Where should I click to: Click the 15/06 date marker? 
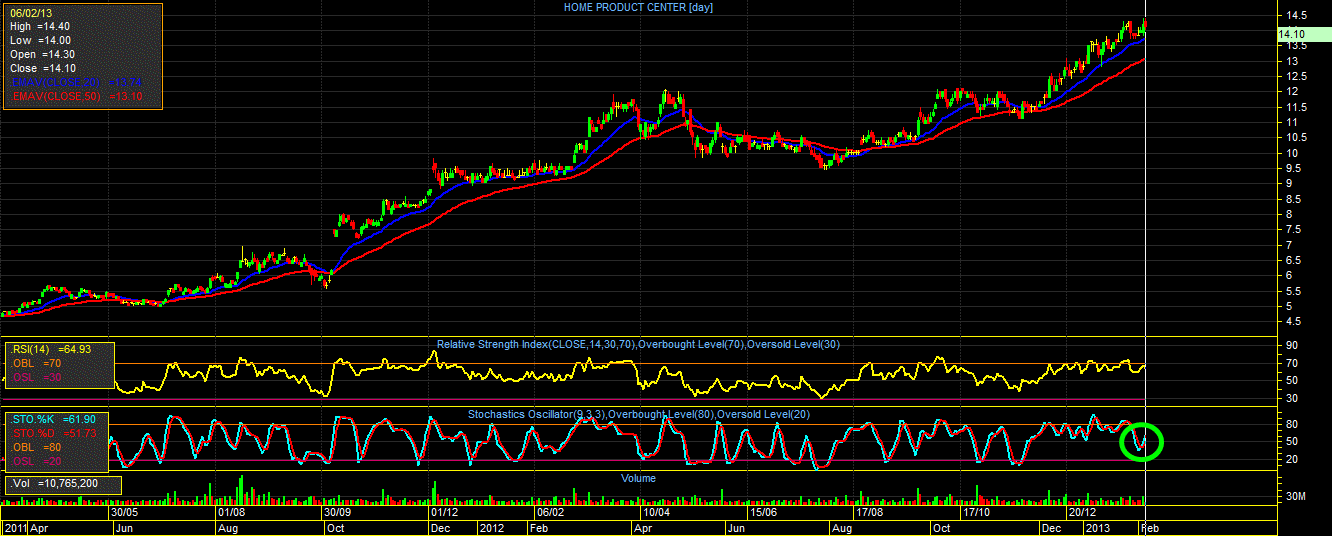(x=763, y=512)
